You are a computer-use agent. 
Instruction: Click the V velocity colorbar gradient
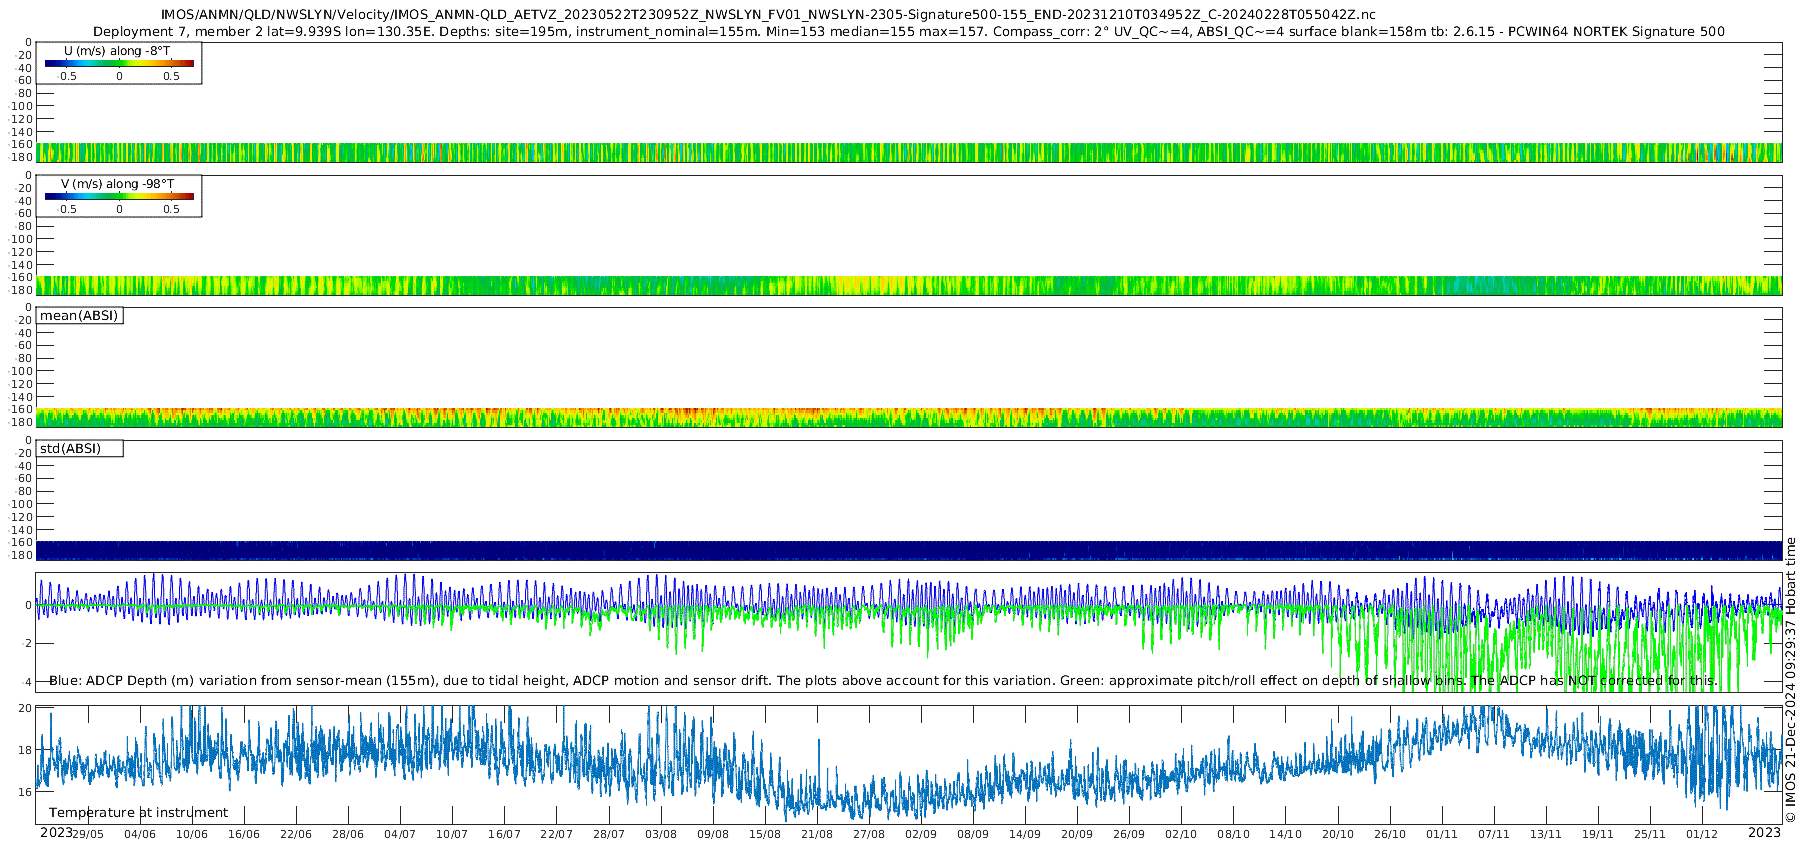(x=119, y=196)
